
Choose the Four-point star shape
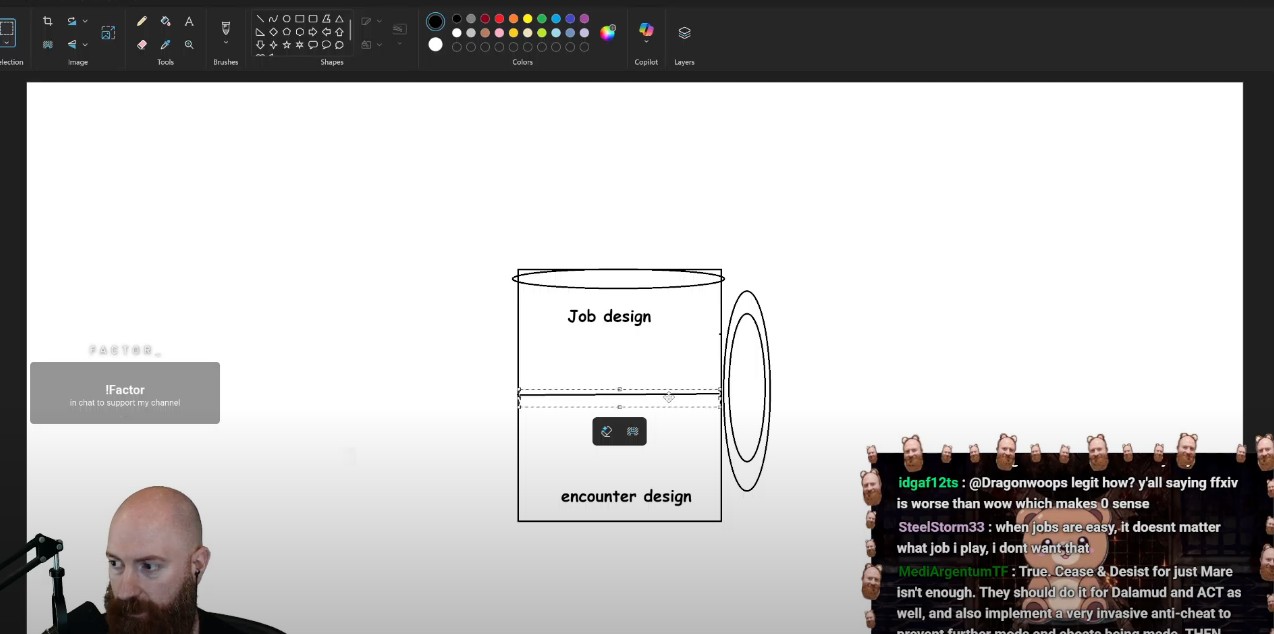coord(273,45)
